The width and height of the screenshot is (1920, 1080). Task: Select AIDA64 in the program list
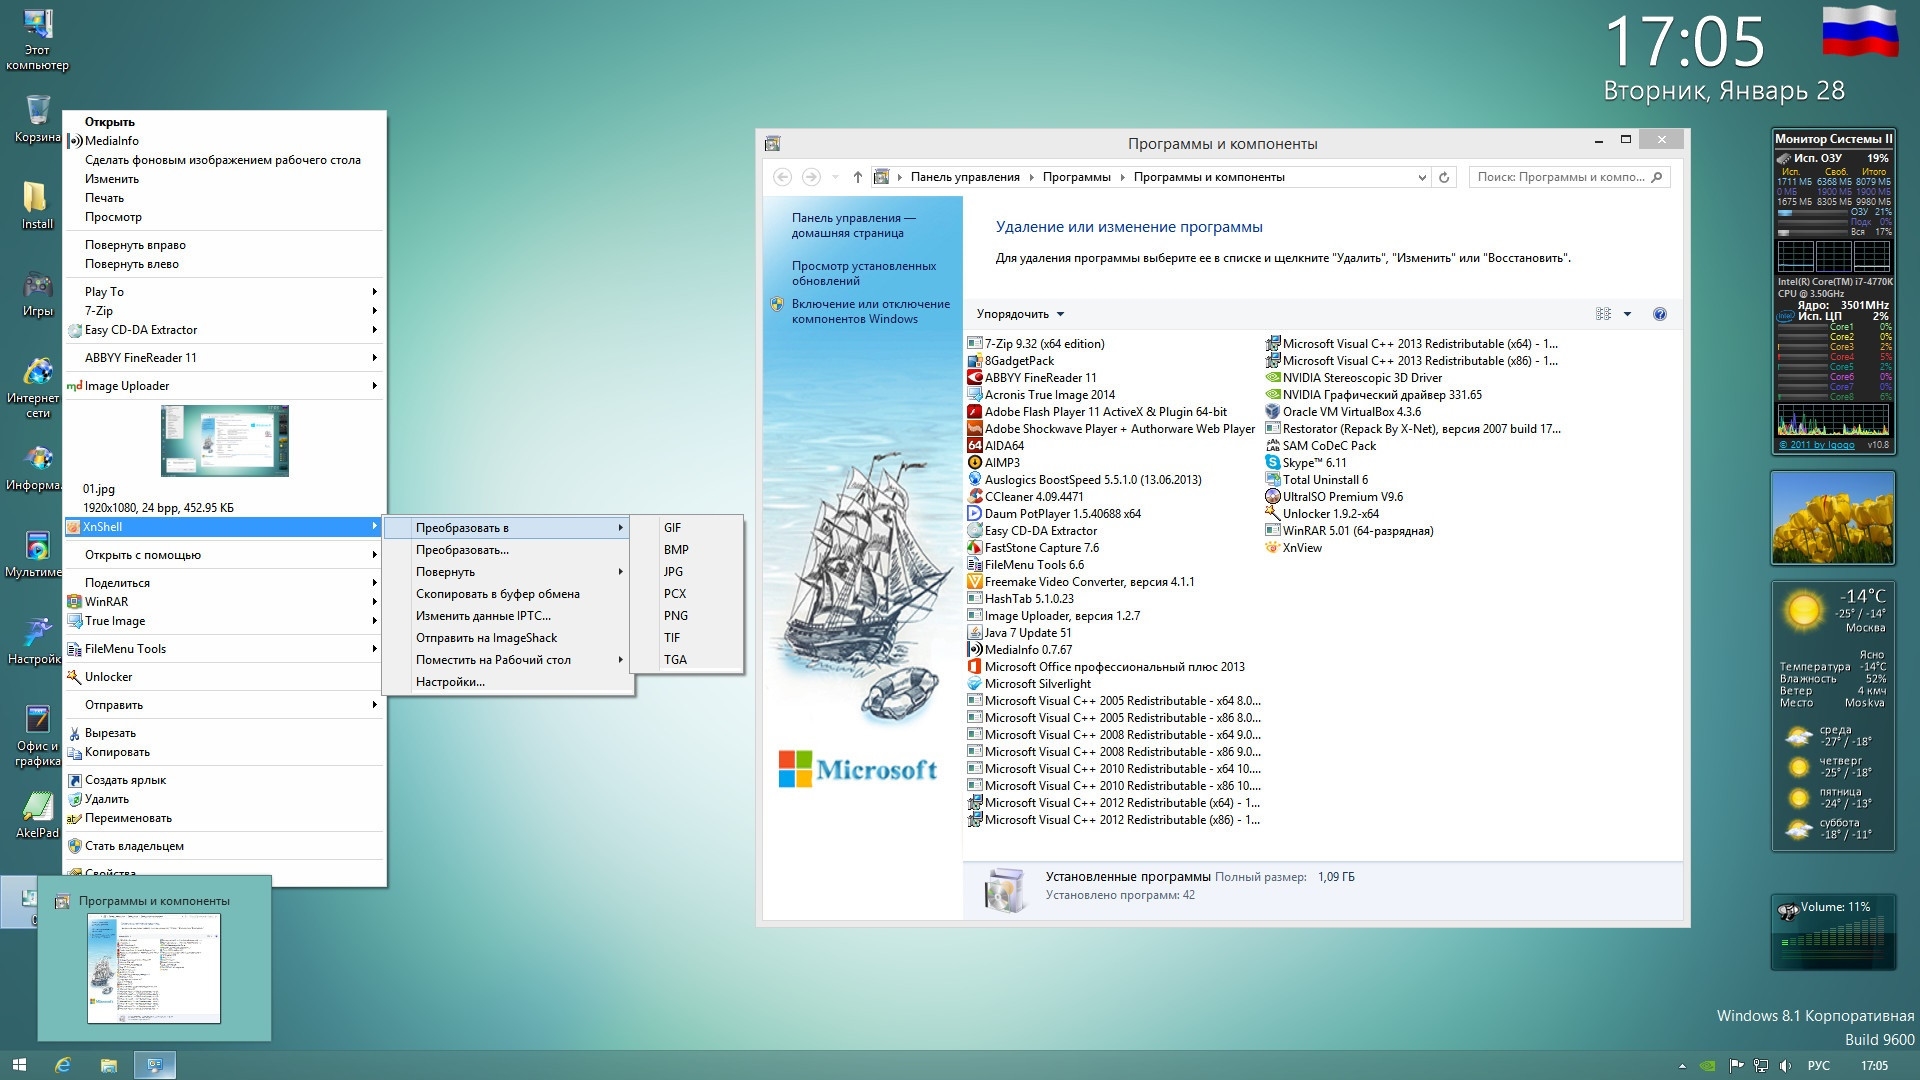tap(1004, 446)
